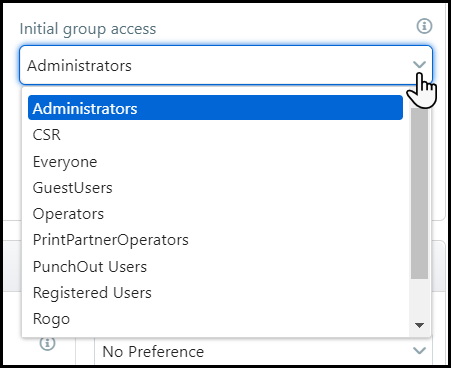Click scrollbar track below the thumb
Viewport: 451px width, 368px height.
[x=419, y=298]
